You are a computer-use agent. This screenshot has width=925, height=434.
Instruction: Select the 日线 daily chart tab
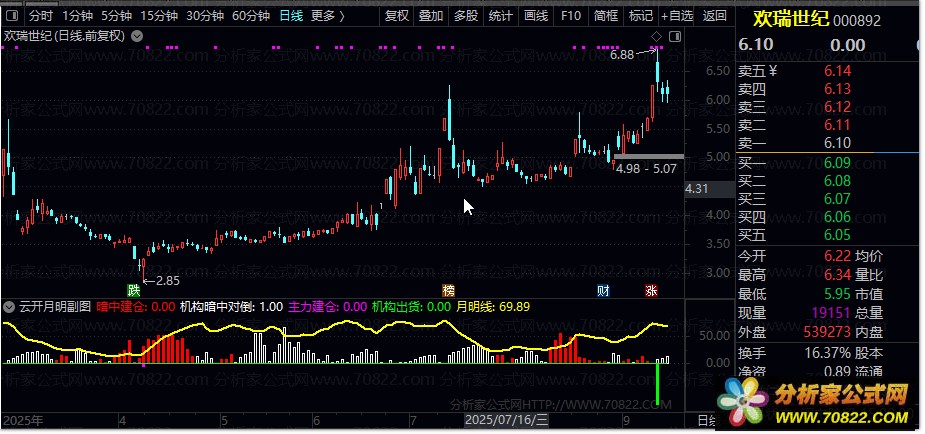[x=291, y=15]
